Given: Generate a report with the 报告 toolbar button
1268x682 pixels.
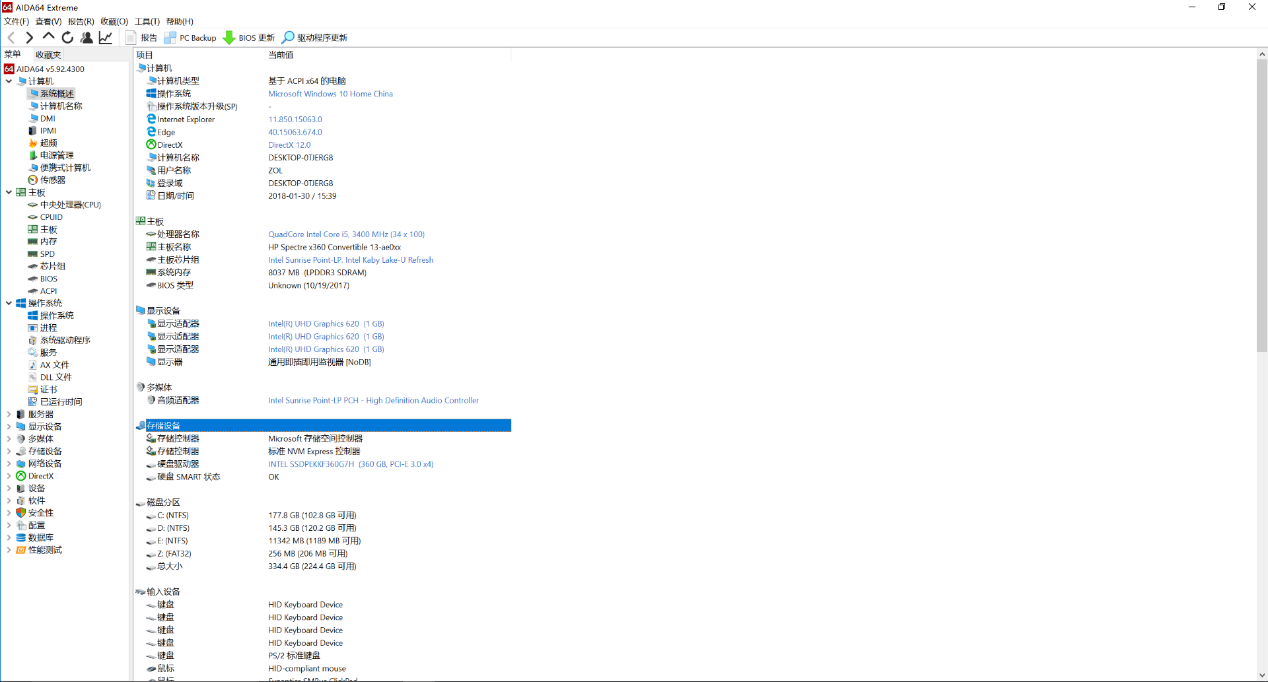Looking at the screenshot, I should point(142,37).
